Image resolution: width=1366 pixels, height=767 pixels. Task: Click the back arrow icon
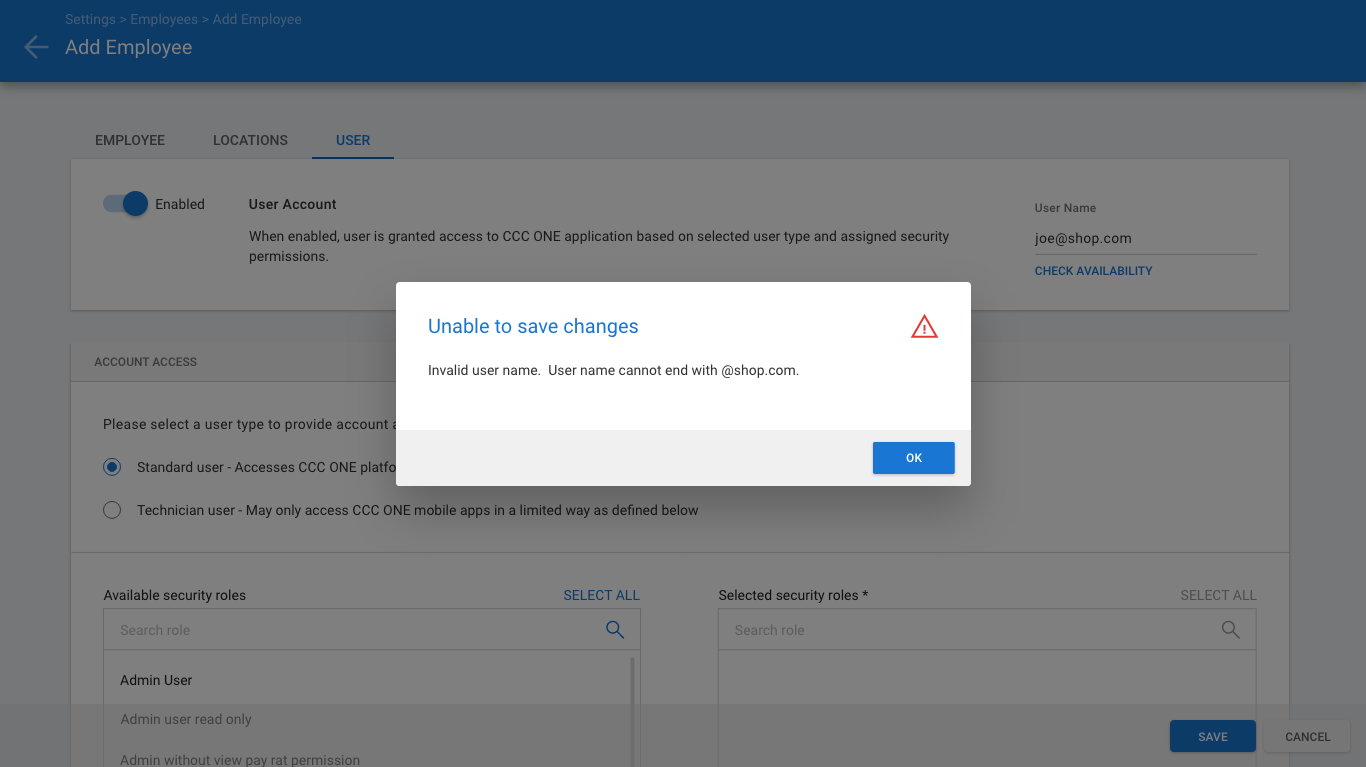point(36,47)
